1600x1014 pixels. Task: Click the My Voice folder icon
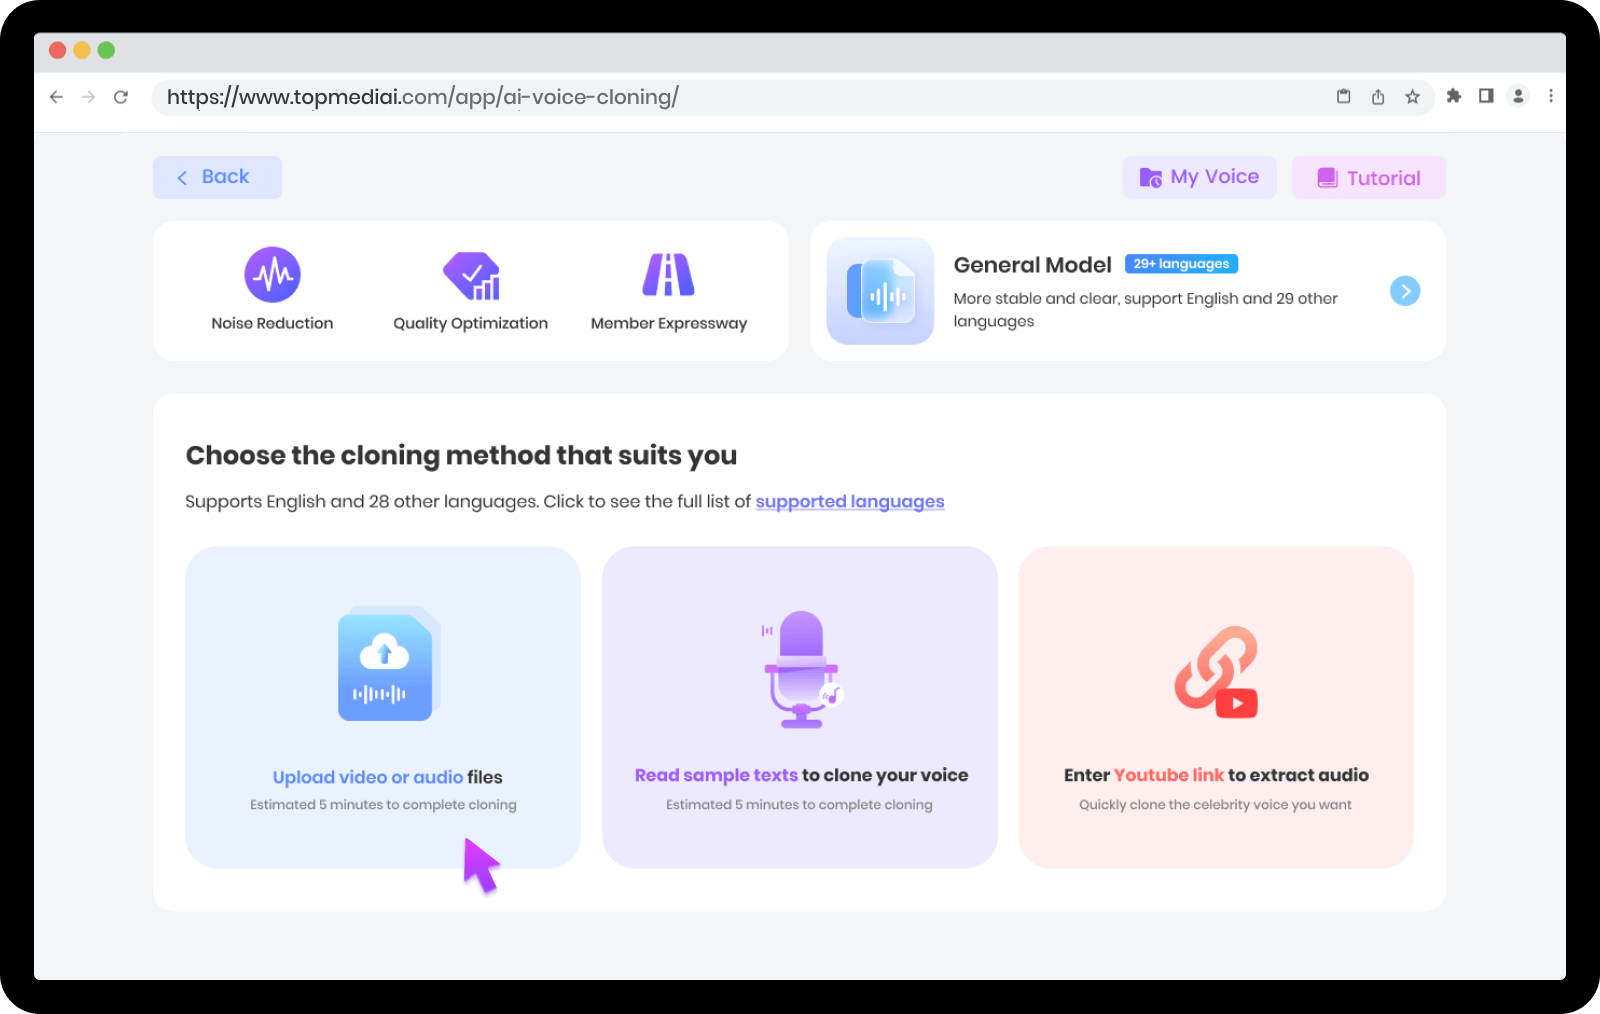1151,178
